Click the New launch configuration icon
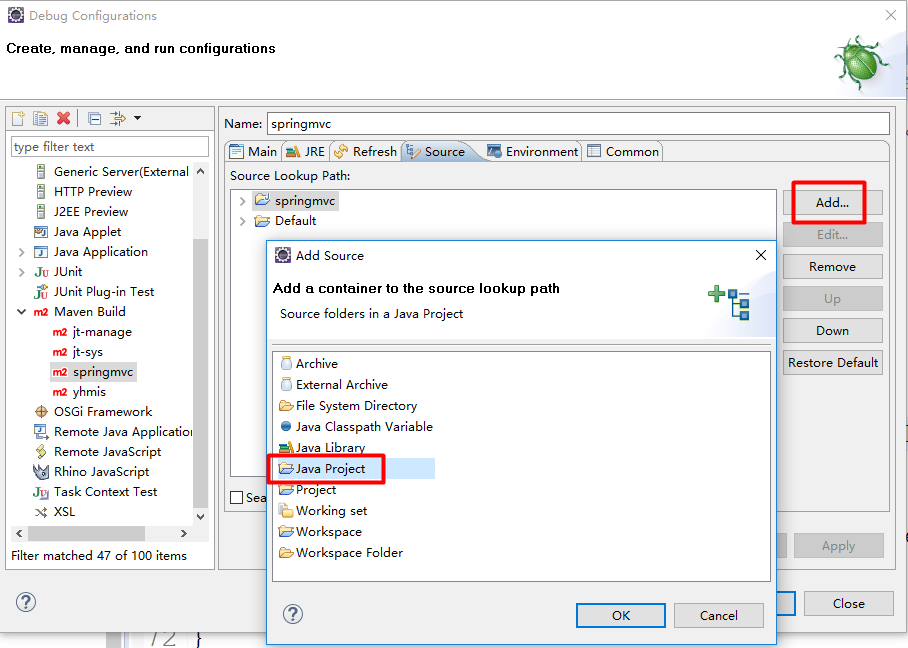This screenshot has width=908, height=648. point(18,118)
